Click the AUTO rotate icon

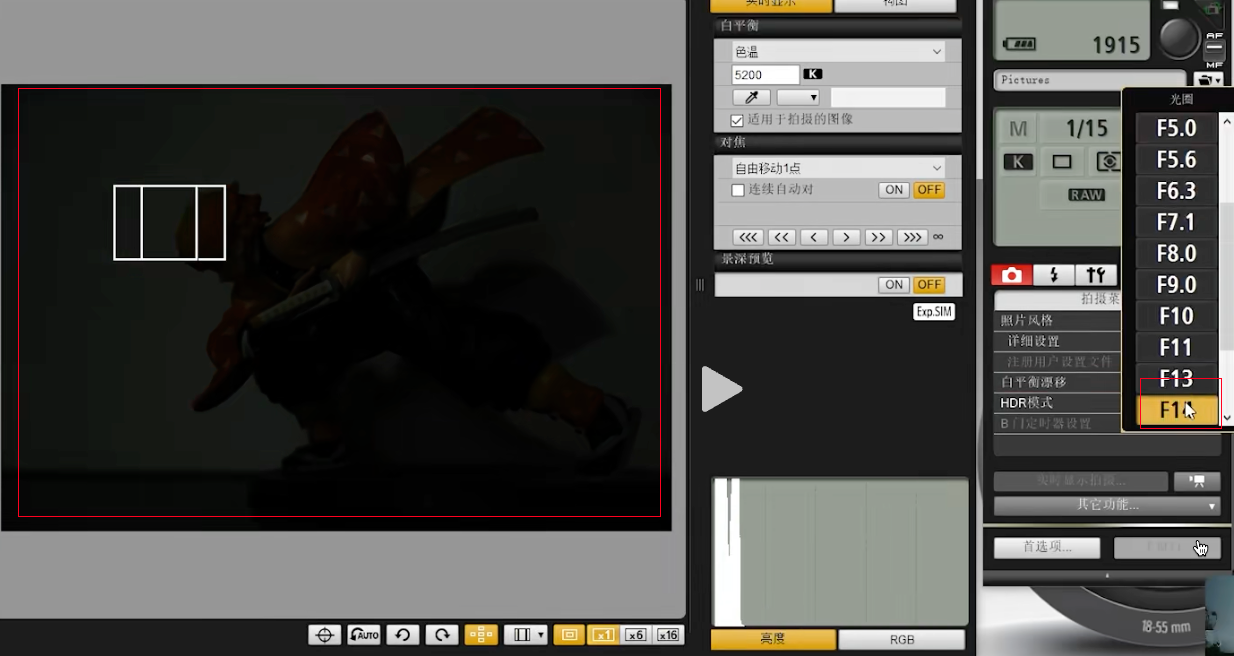pos(364,634)
